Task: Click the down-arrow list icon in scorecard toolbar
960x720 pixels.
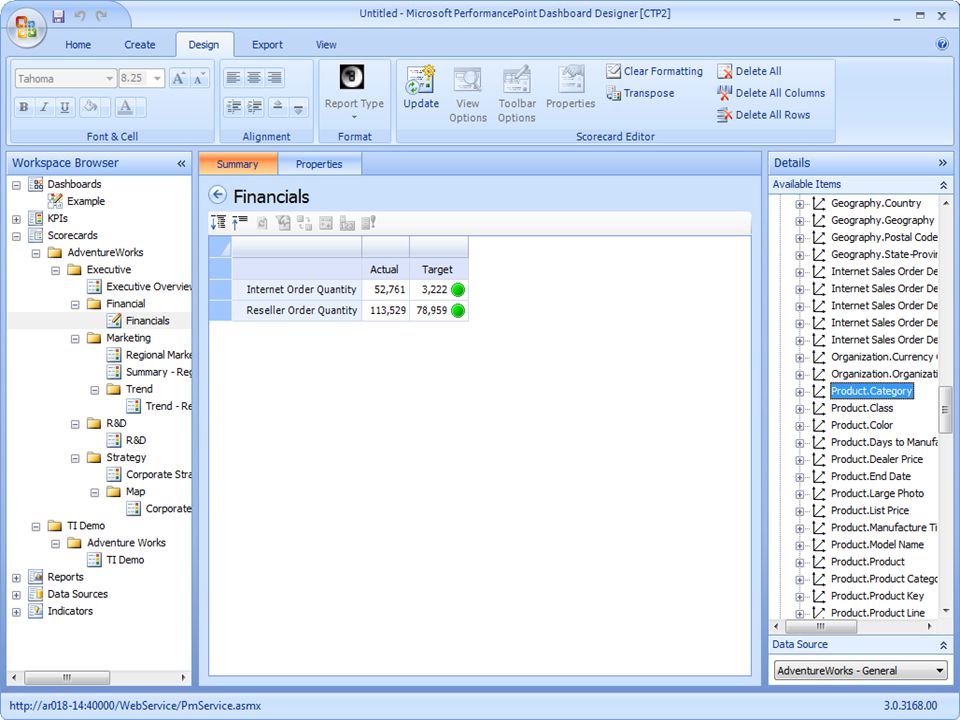Action: click(219, 223)
